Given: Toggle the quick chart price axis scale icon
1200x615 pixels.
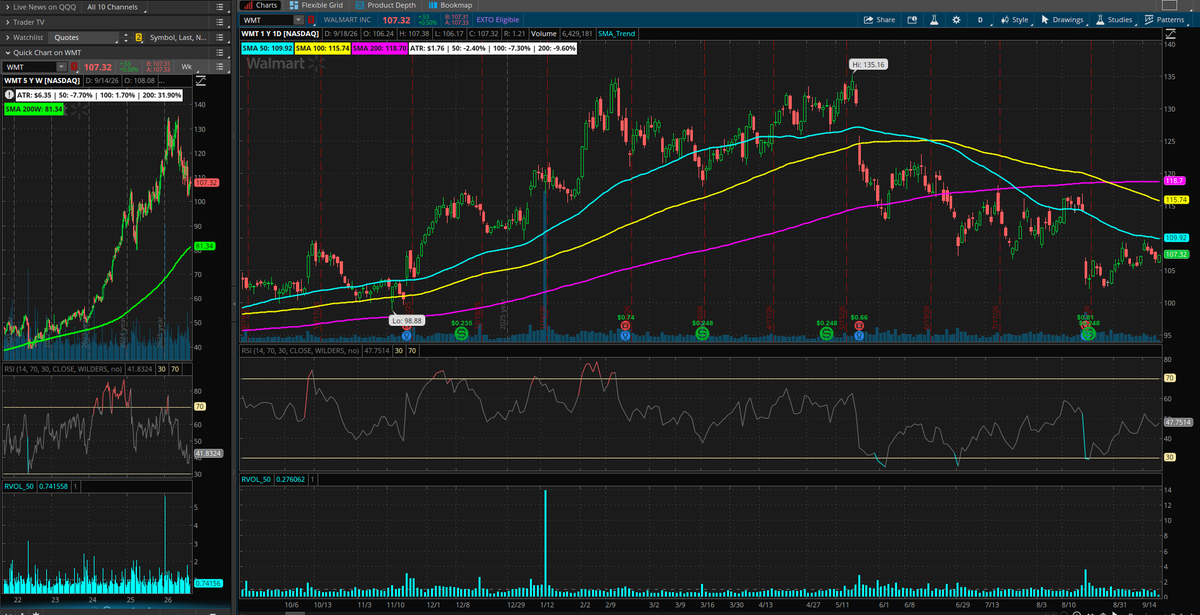Looking at the screenshot, I should 200,81.
